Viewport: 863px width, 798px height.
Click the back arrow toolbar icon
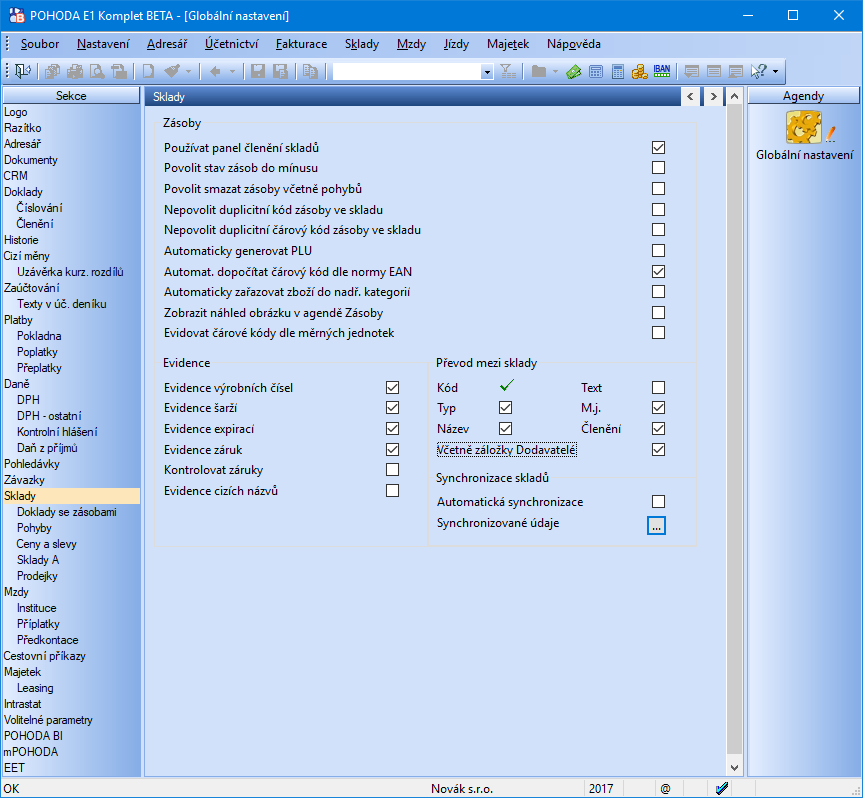215,71
